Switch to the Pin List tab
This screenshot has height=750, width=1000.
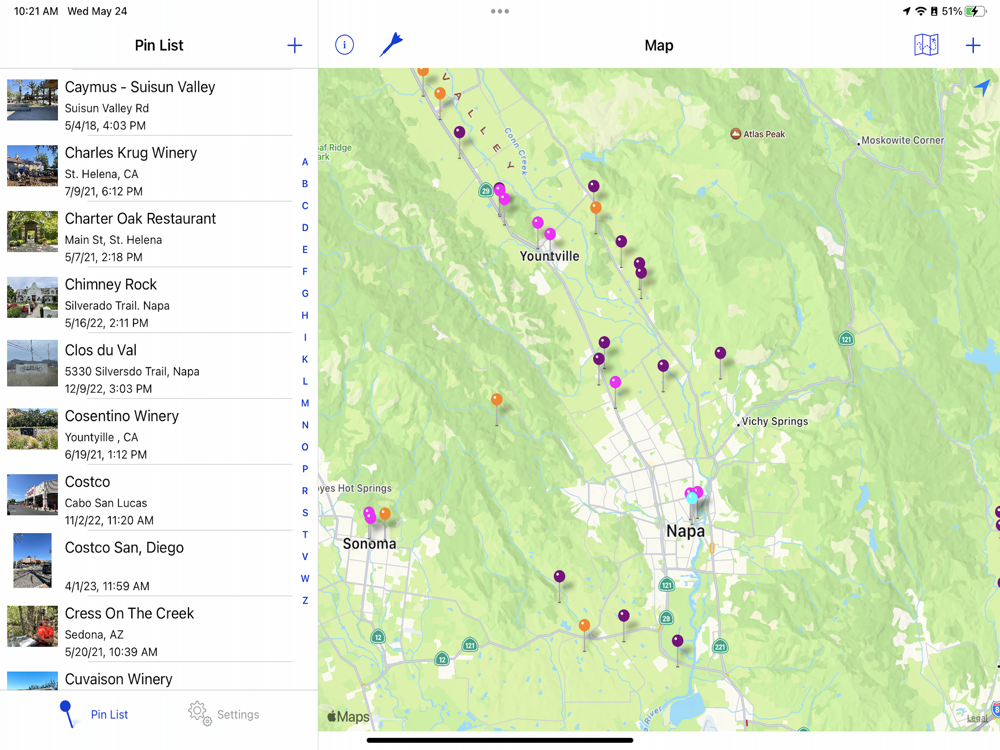[x=94, y=714]
